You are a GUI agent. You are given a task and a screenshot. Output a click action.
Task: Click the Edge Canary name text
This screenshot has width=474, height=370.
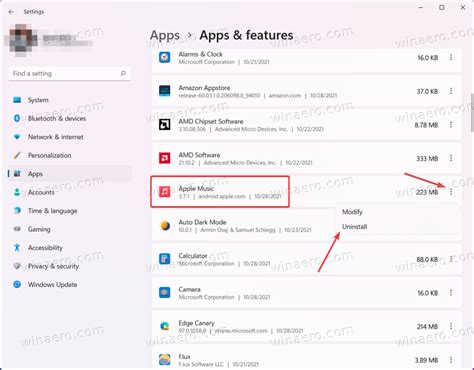click(196, 323)
